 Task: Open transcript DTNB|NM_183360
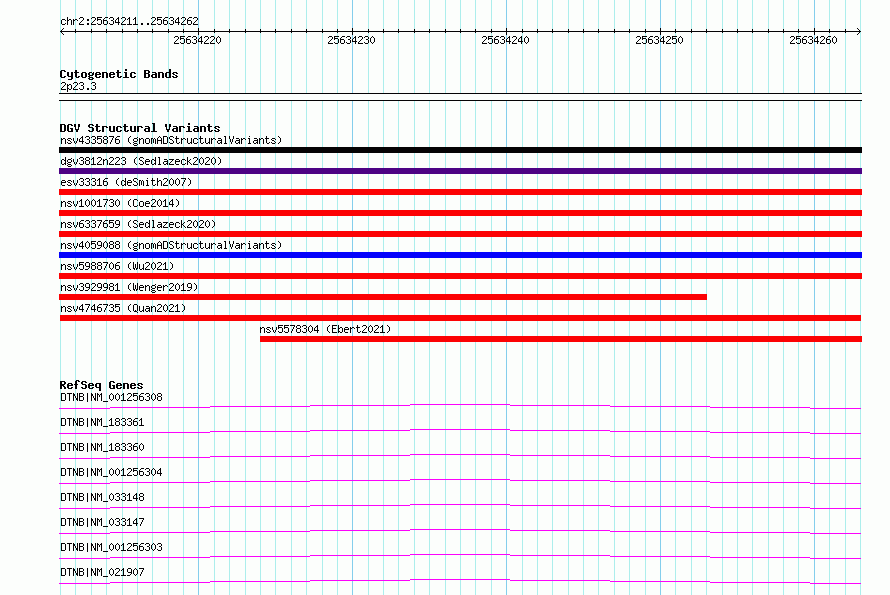click(x=102, y=447)
